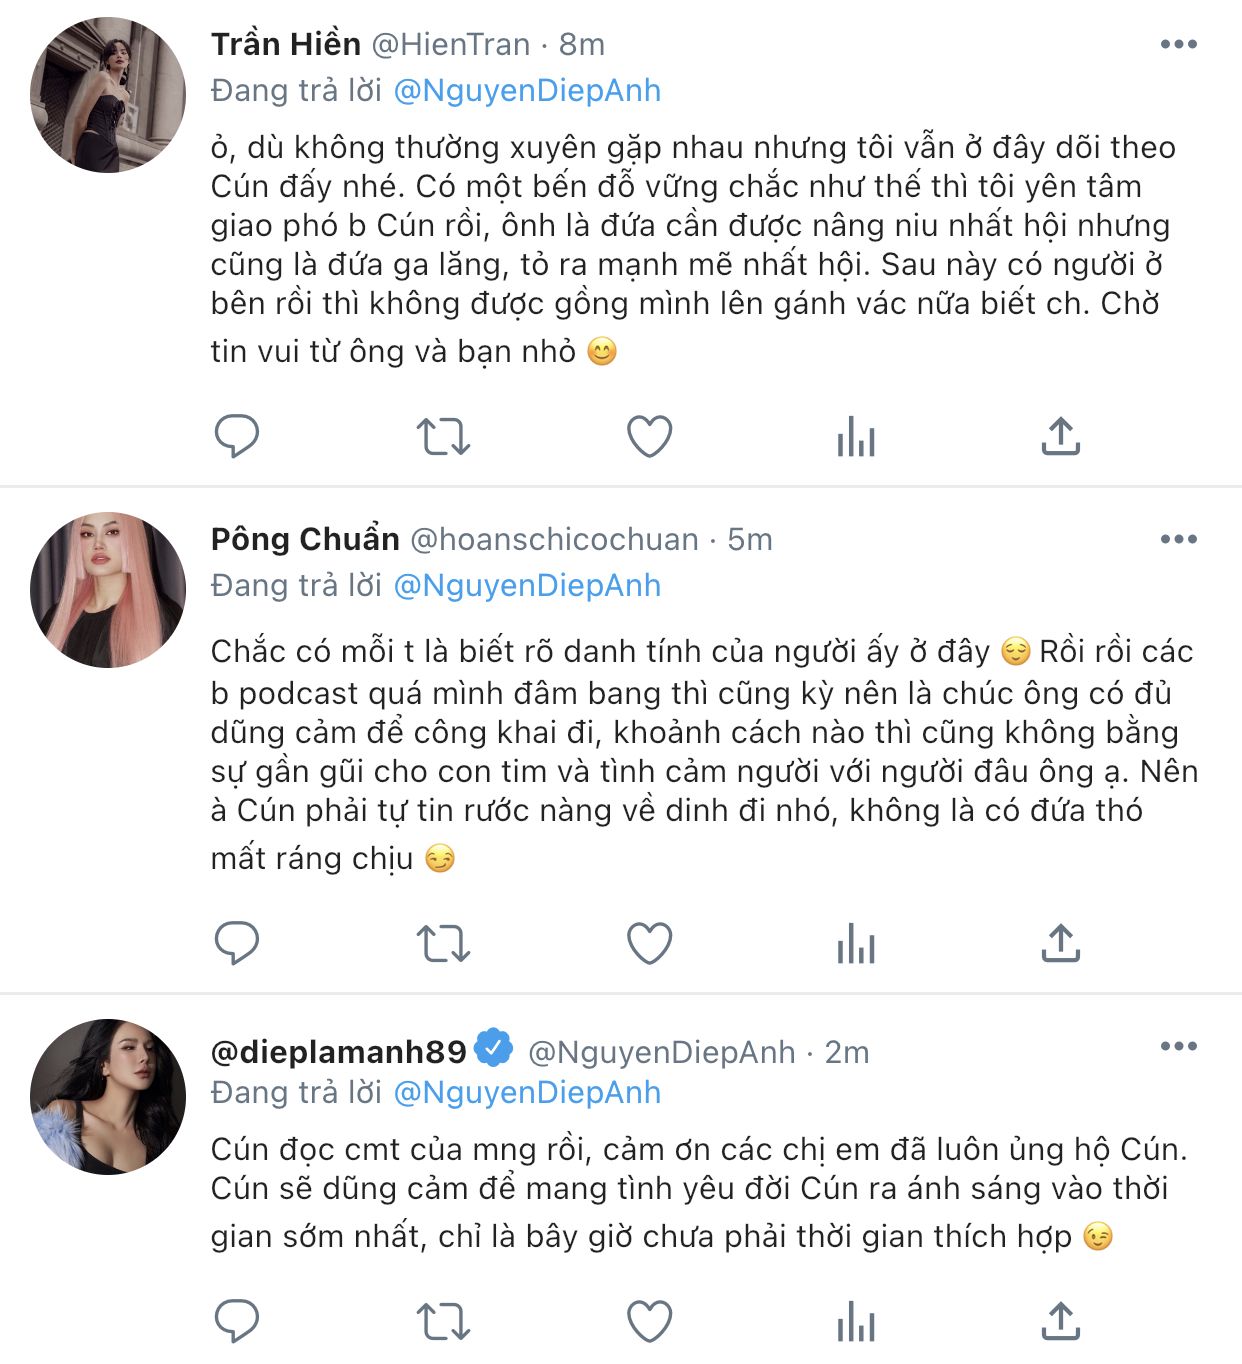Reply to Pông Chuẩn's tweet
The height and width of the screenshot is (1364, 1242).
[237, 943]
